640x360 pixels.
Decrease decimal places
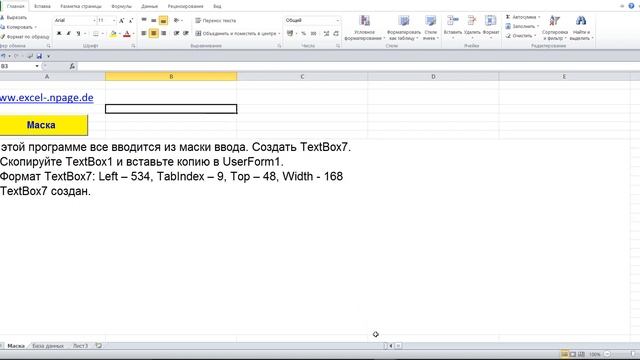[336, 33]
